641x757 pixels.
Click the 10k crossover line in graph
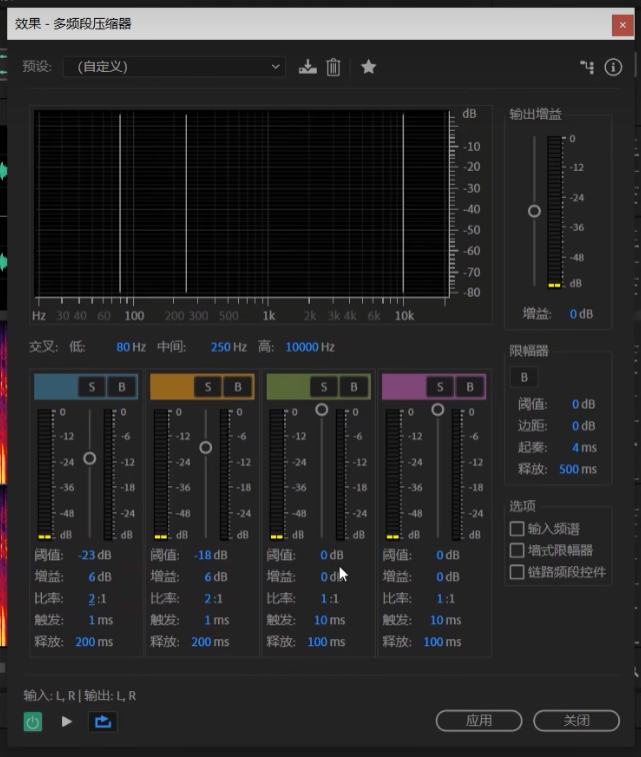coord(404,203)
